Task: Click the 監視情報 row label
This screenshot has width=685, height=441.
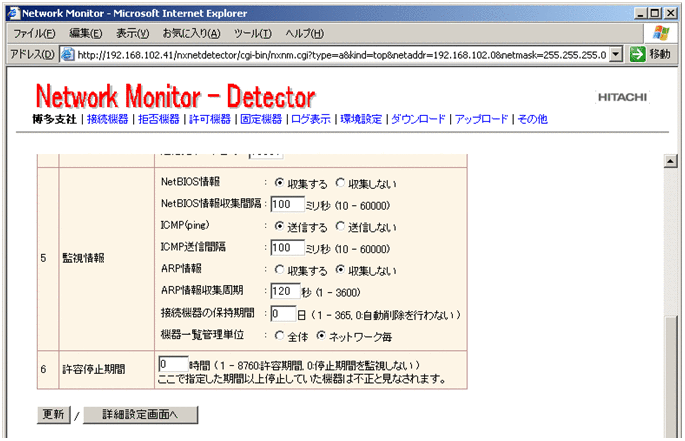Action: (83, 258)
